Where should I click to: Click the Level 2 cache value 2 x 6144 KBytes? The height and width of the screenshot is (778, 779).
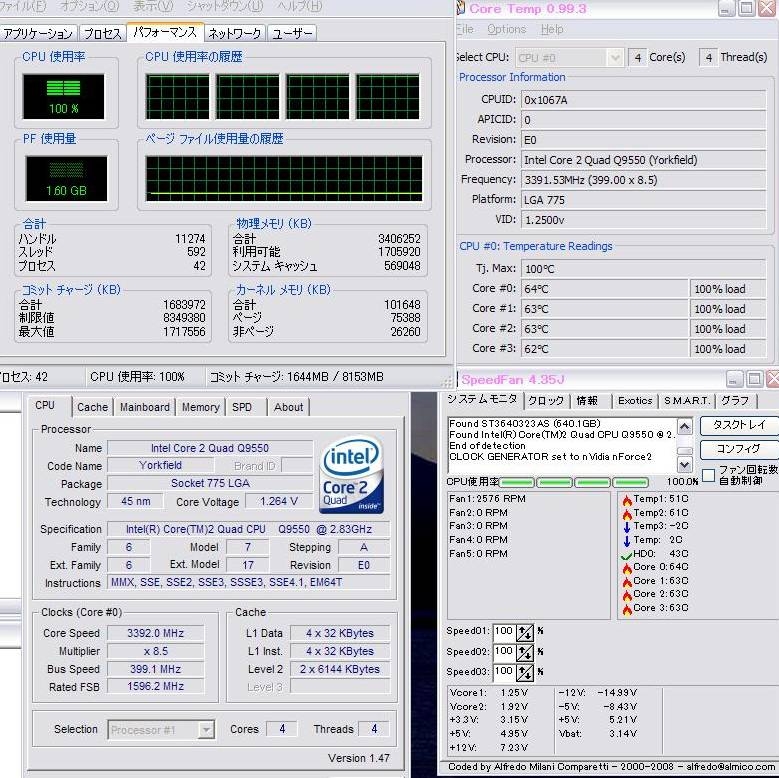pyautogui.click(x=340, y=670)
